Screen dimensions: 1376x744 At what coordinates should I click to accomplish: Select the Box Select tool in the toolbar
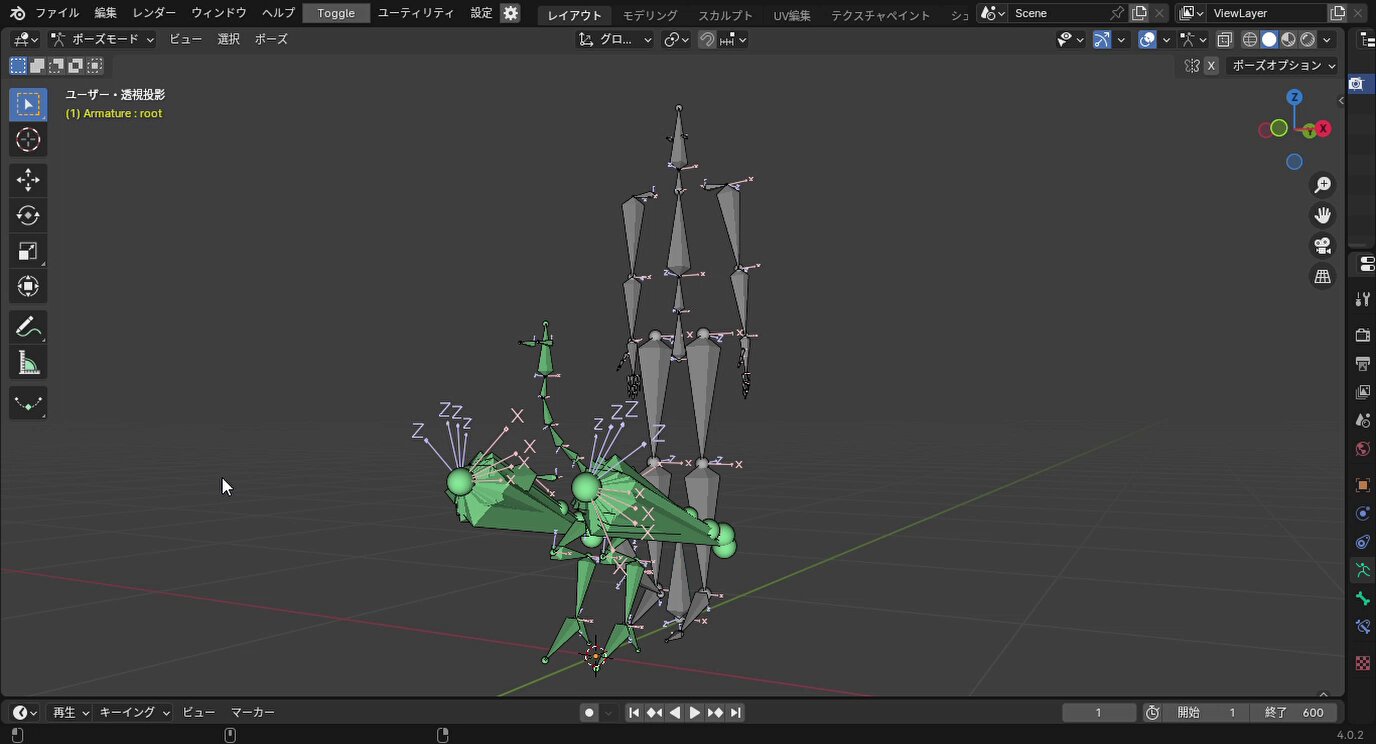tap(28, 105)
